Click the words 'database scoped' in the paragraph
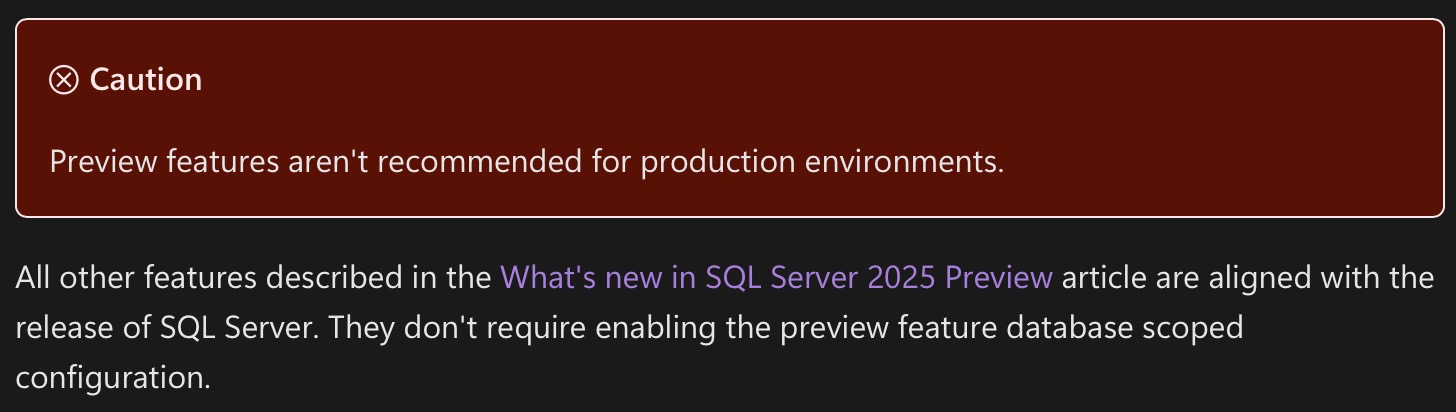The image size is (1456, 412). point(1129,327)
